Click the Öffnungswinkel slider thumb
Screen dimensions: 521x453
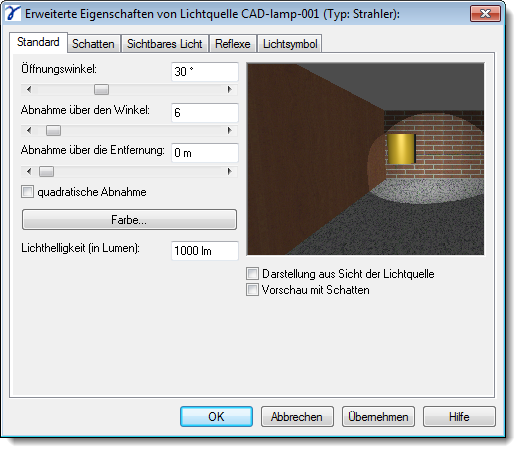pyautogui.click(x=101, y=89)
